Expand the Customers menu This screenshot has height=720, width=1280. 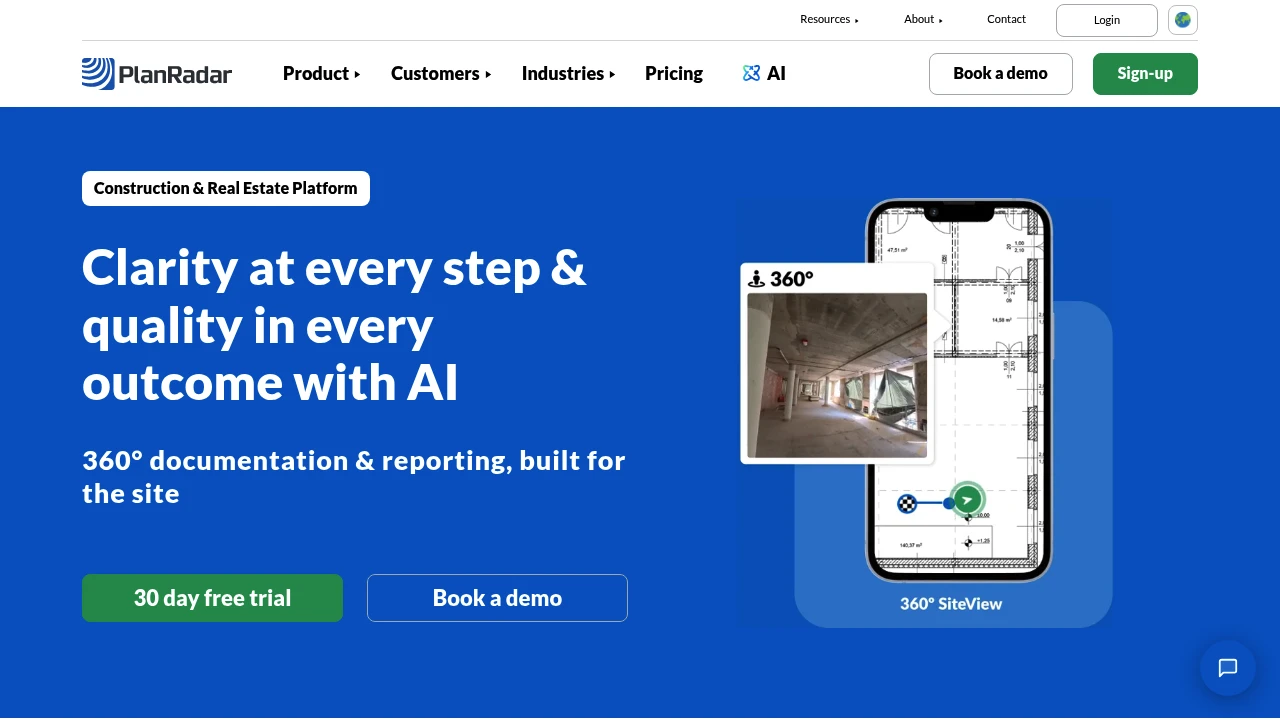[x=441, y=73]
